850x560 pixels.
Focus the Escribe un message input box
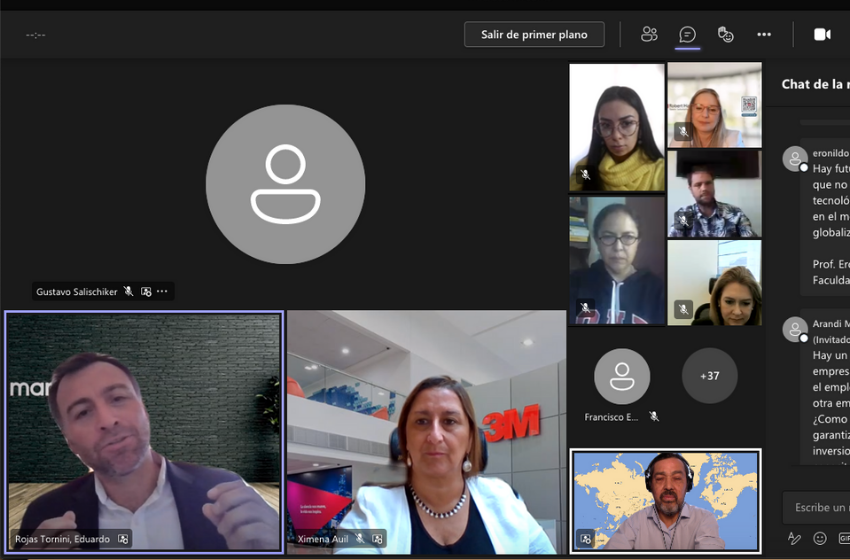816,507
